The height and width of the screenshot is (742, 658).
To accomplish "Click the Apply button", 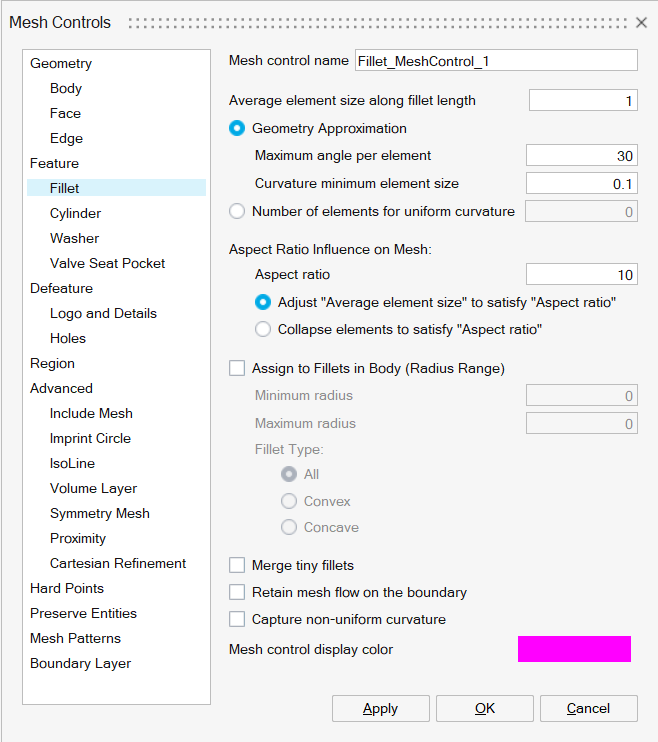I will [380, 708].
